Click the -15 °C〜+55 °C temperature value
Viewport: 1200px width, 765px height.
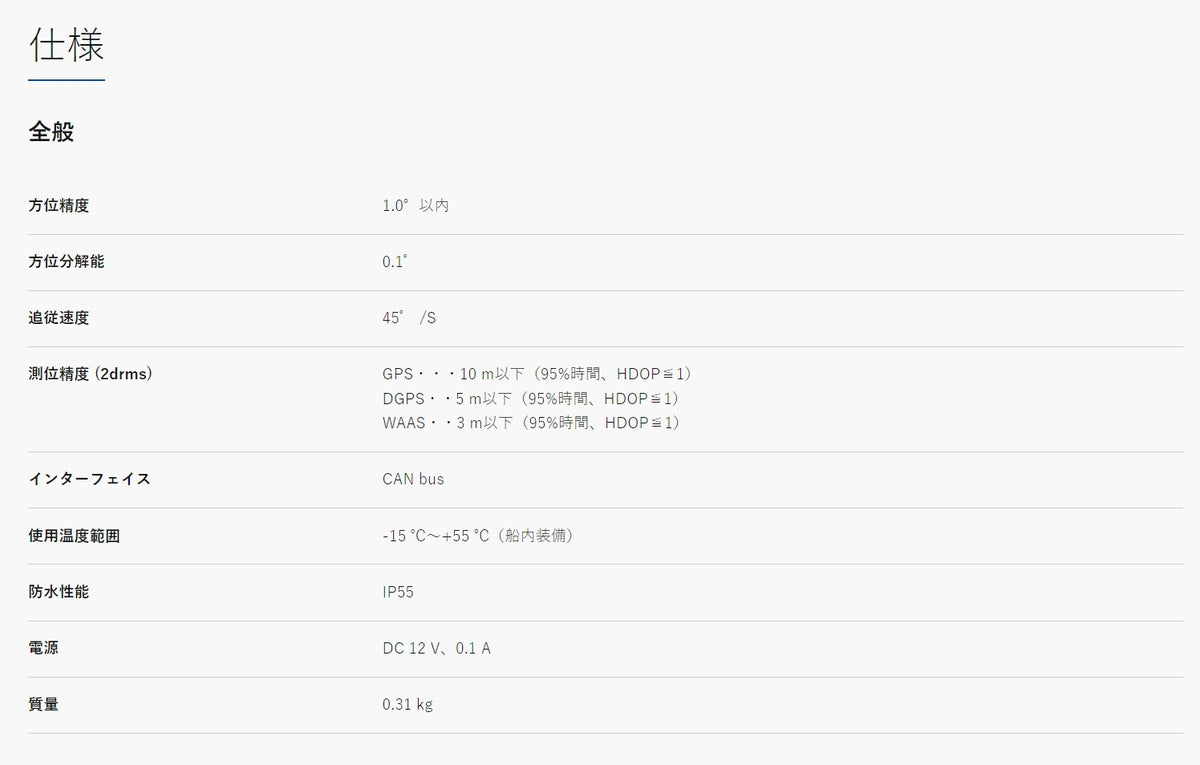(x=479, y=536)
